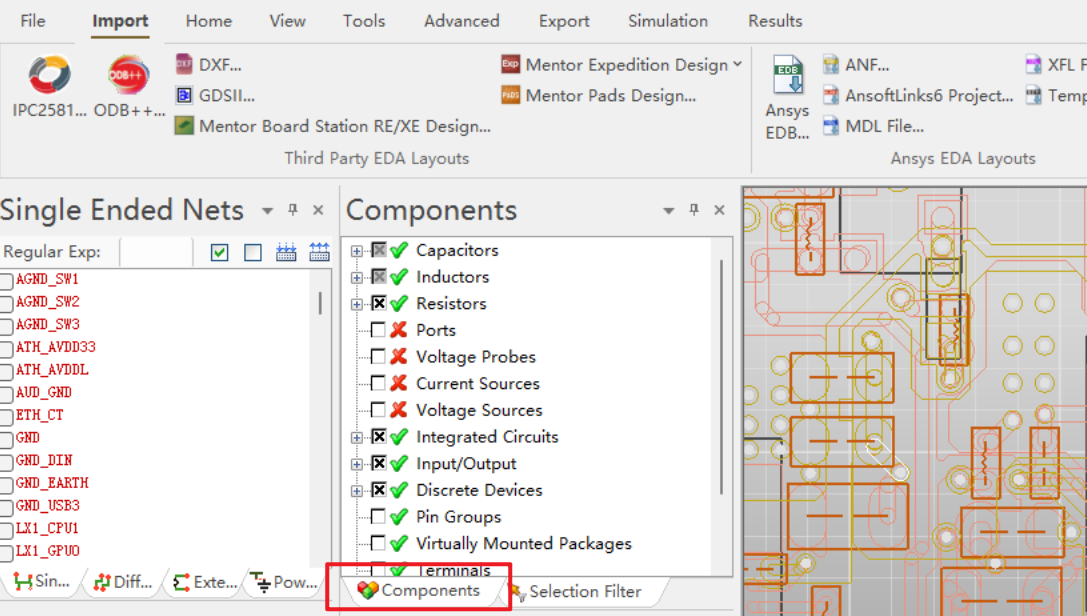Expand the Resistors tree node
This screenshot has height=616, width=1087.
pos(356,304)
